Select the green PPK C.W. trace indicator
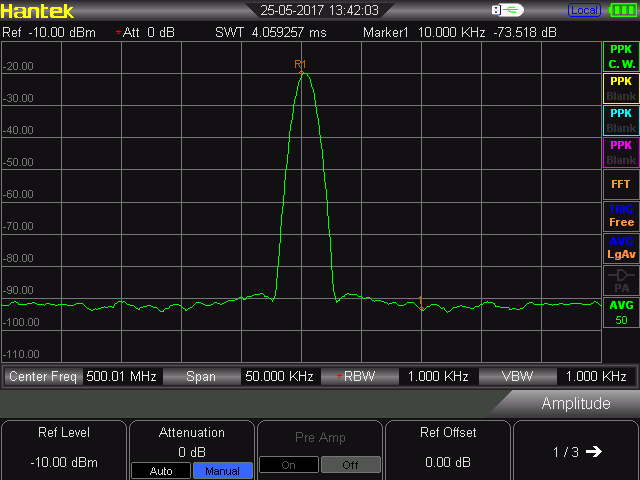The height and width of the screenshot is (480, 640). tap(621, 56)
